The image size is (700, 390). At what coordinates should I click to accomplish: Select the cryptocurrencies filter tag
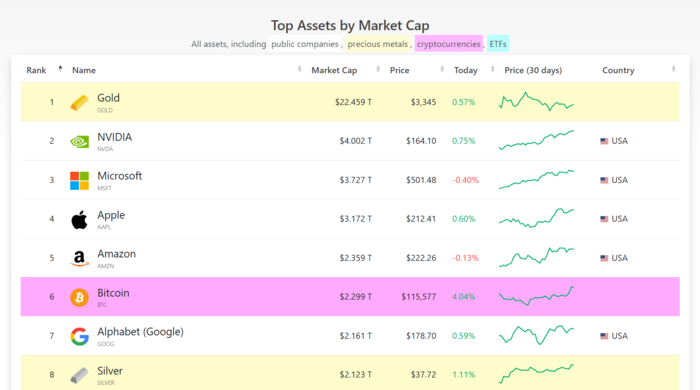click(449, 44)
